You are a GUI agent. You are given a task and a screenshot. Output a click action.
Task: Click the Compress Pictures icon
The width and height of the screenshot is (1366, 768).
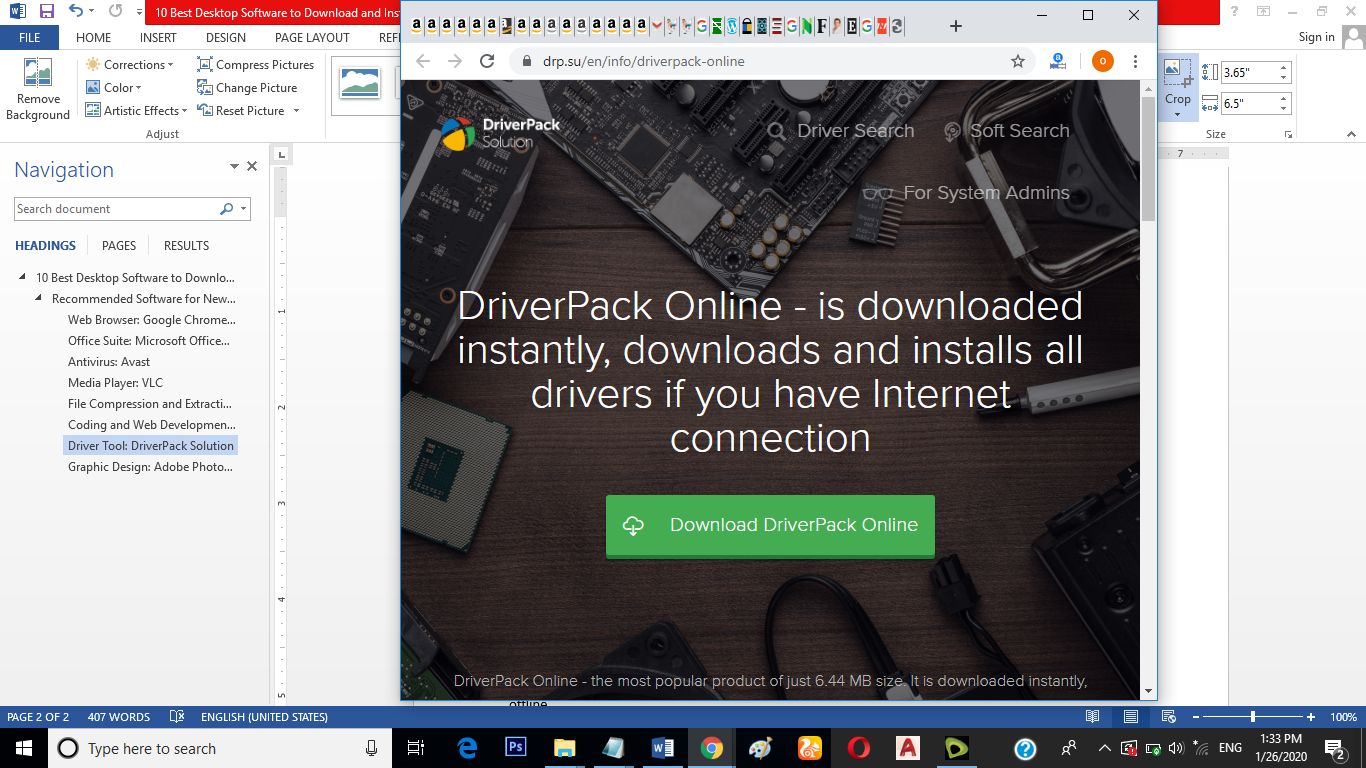205,65
